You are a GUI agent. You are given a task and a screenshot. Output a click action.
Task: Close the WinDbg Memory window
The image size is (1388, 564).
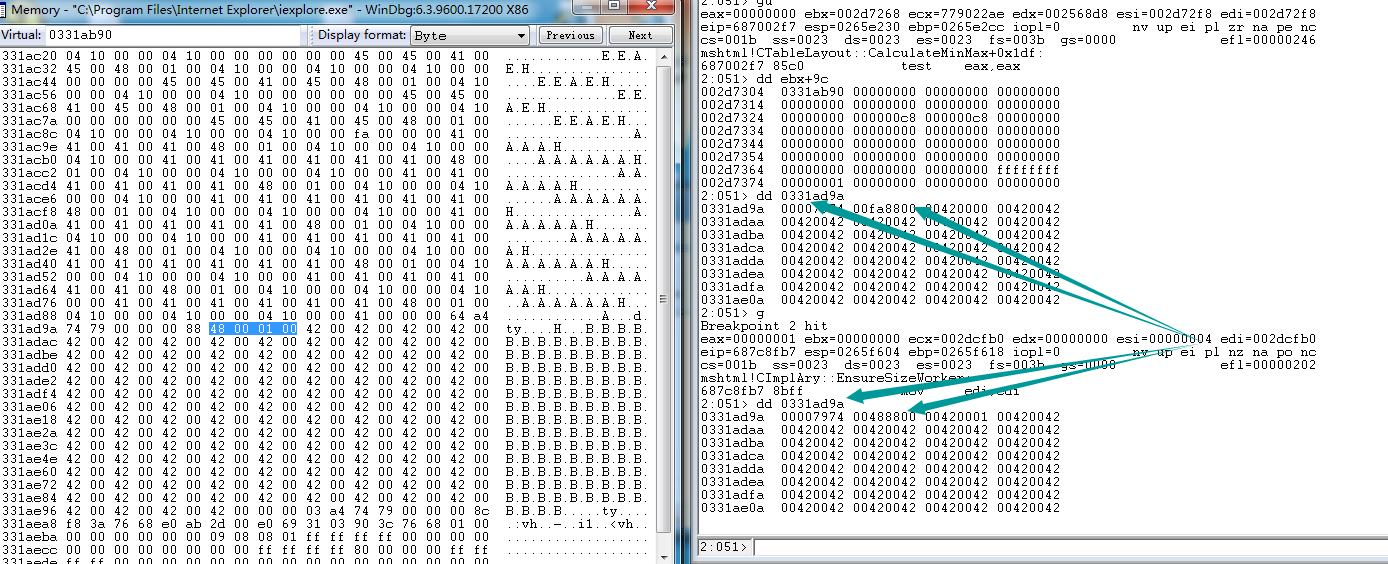pyautogui.click(x=651, y=8)
